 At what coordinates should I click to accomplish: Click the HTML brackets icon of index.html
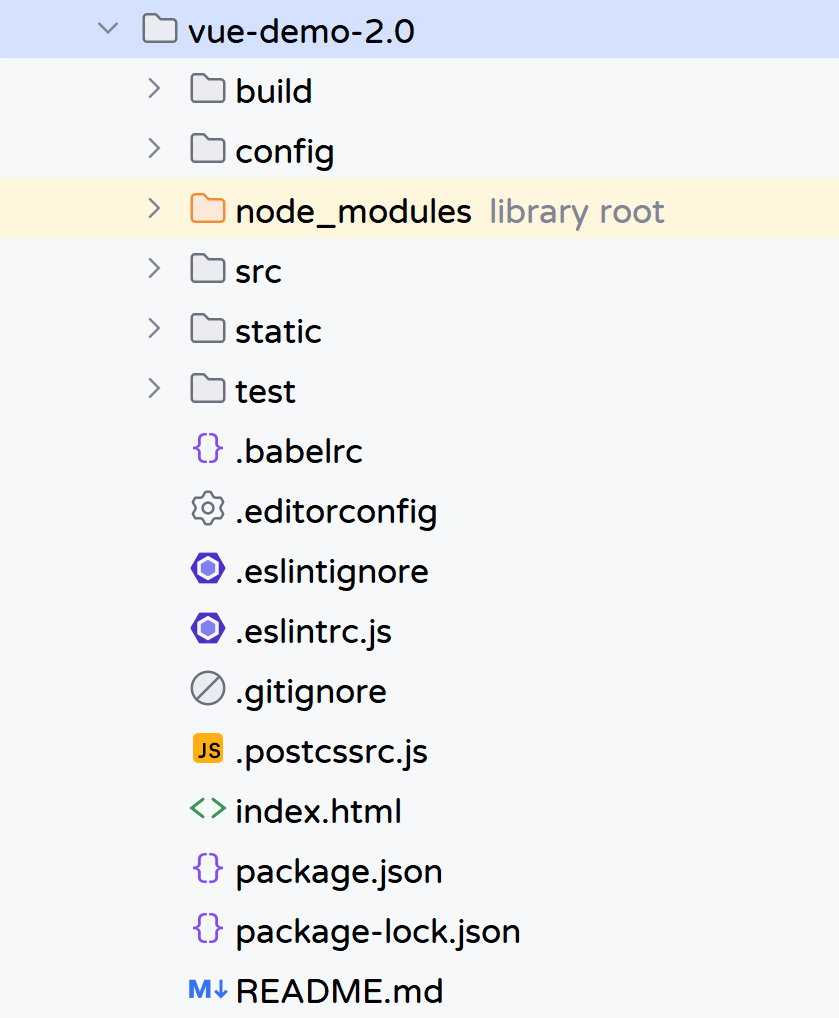[208, 809]
